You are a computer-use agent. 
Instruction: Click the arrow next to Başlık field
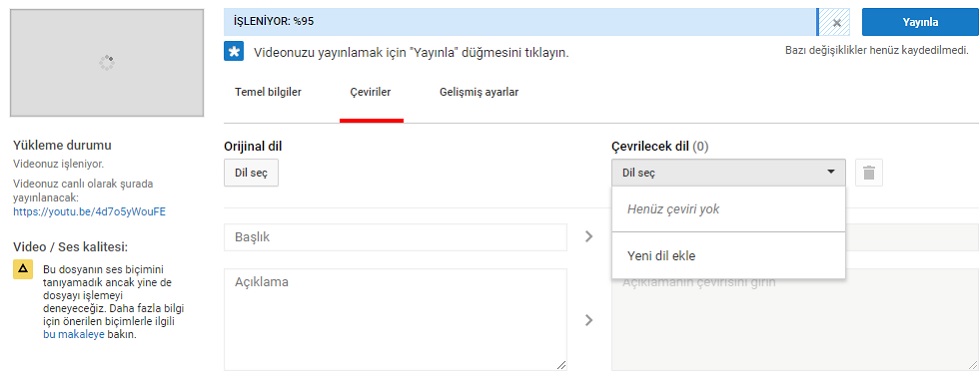(x=588, y=237)
